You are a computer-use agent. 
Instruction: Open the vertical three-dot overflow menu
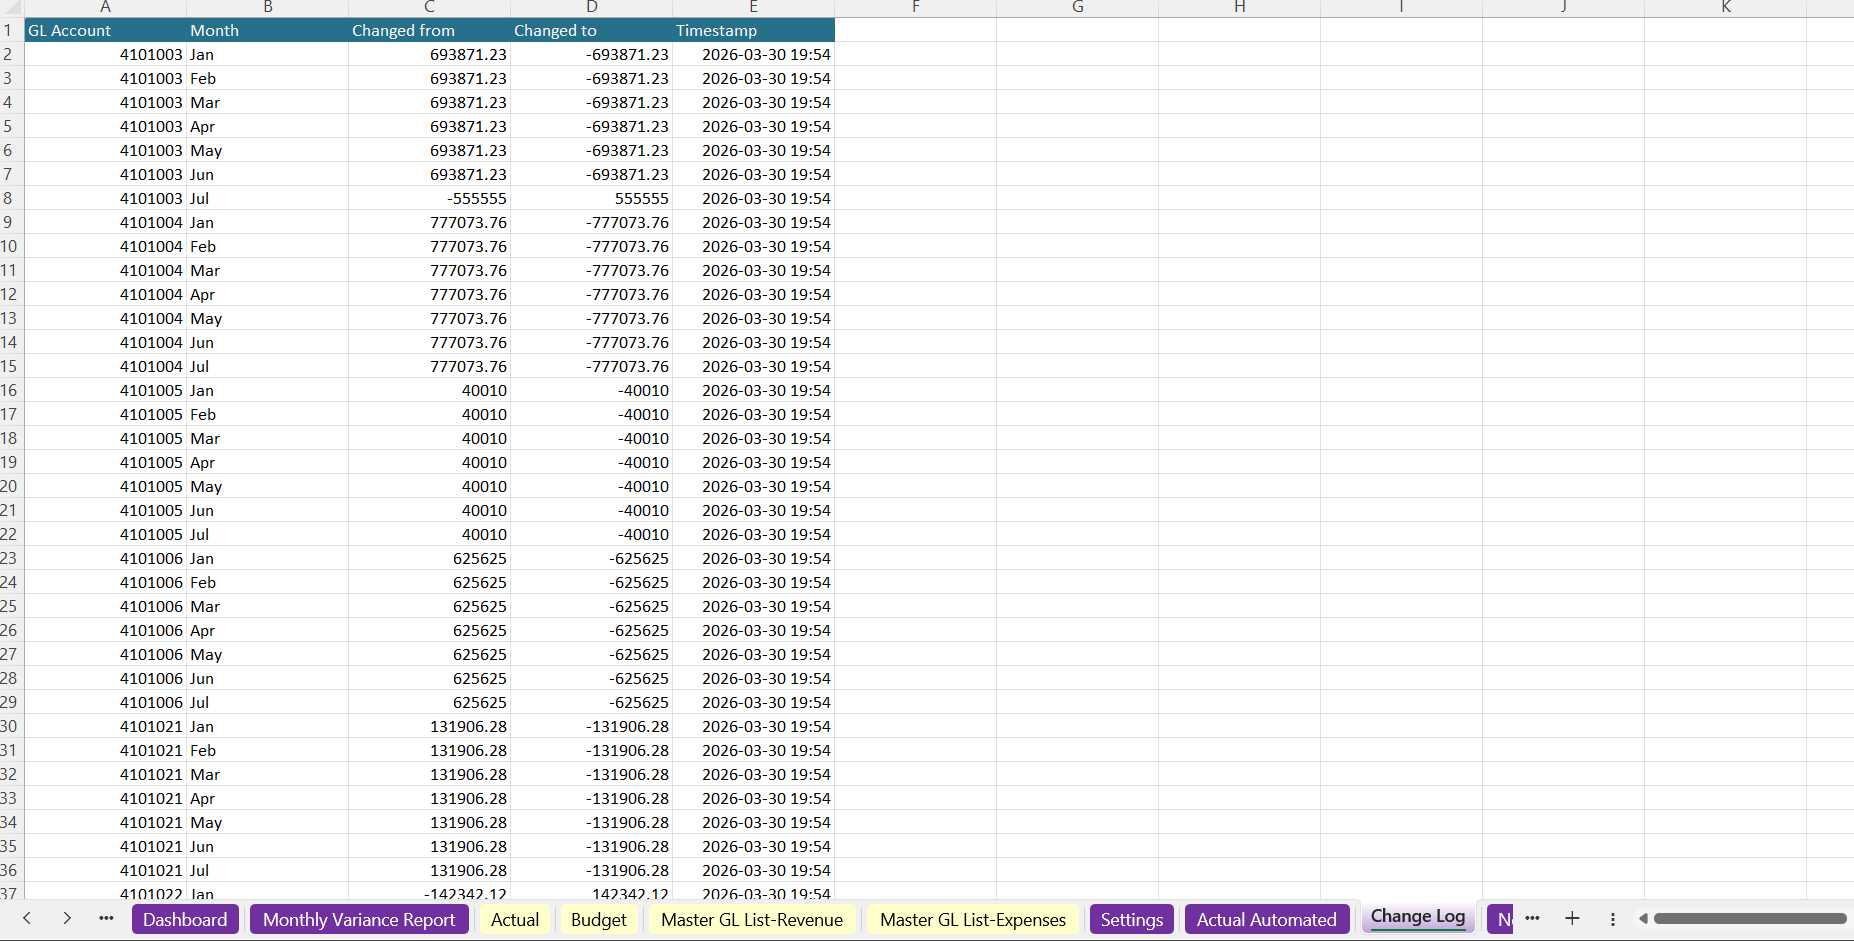(x=1612, y=918)
